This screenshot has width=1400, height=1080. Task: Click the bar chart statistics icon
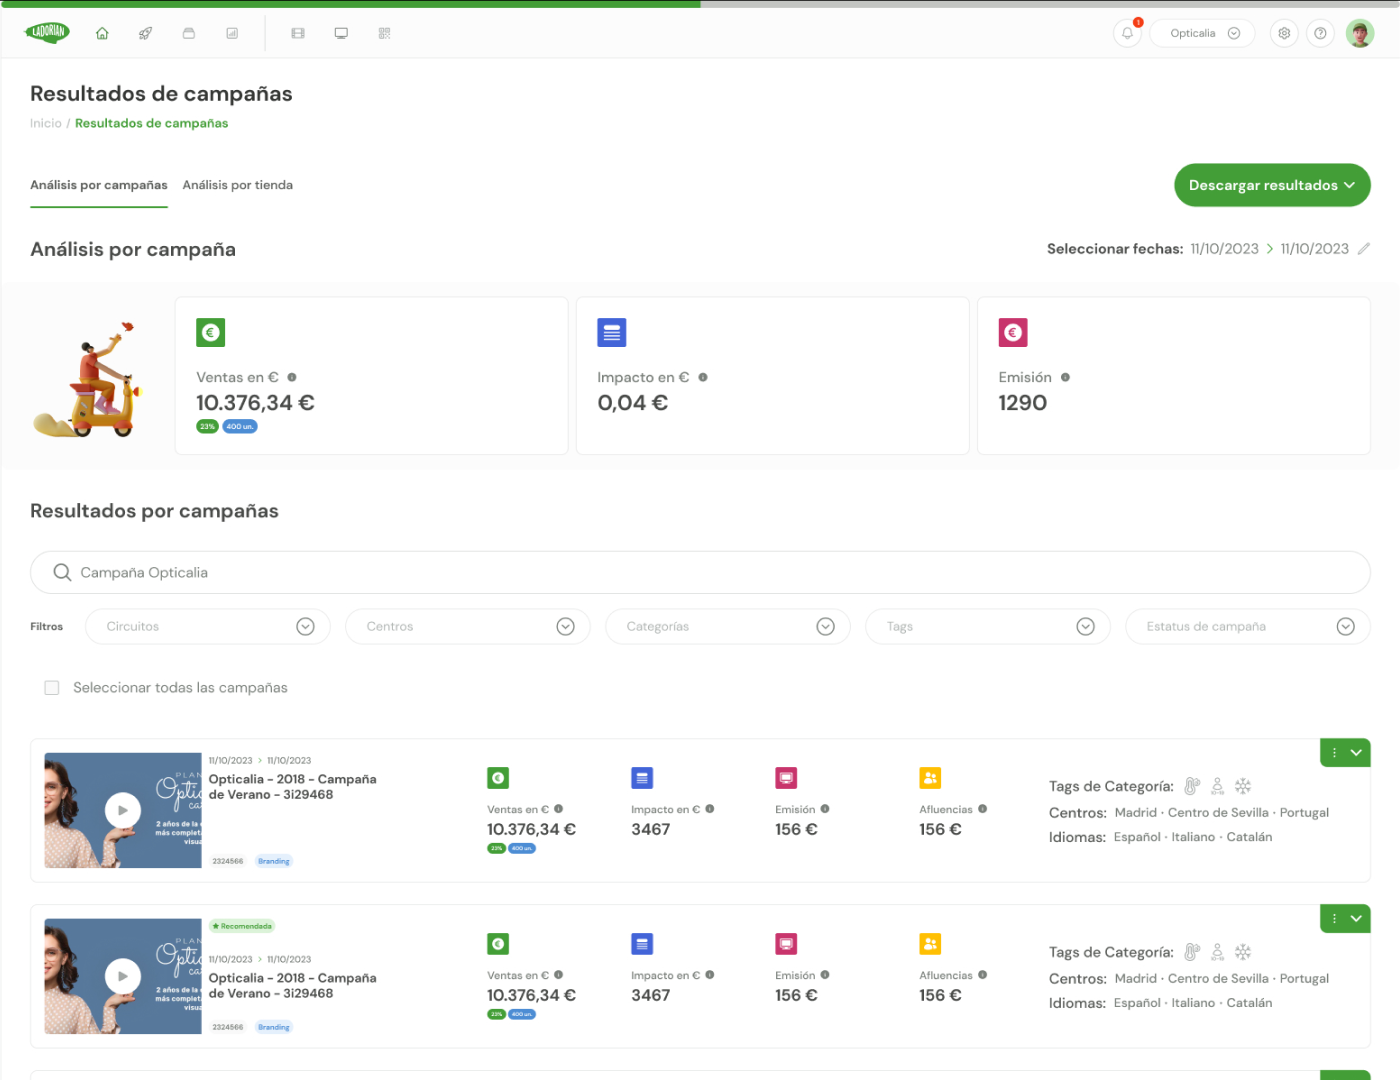coord(232,33)
